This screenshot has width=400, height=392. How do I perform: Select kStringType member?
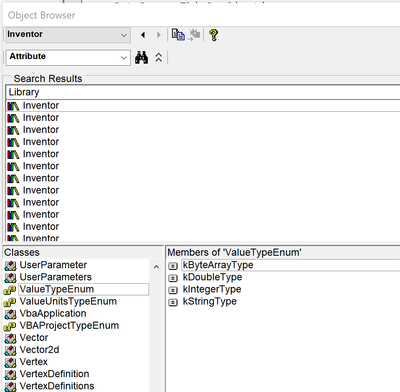[210, 301]
